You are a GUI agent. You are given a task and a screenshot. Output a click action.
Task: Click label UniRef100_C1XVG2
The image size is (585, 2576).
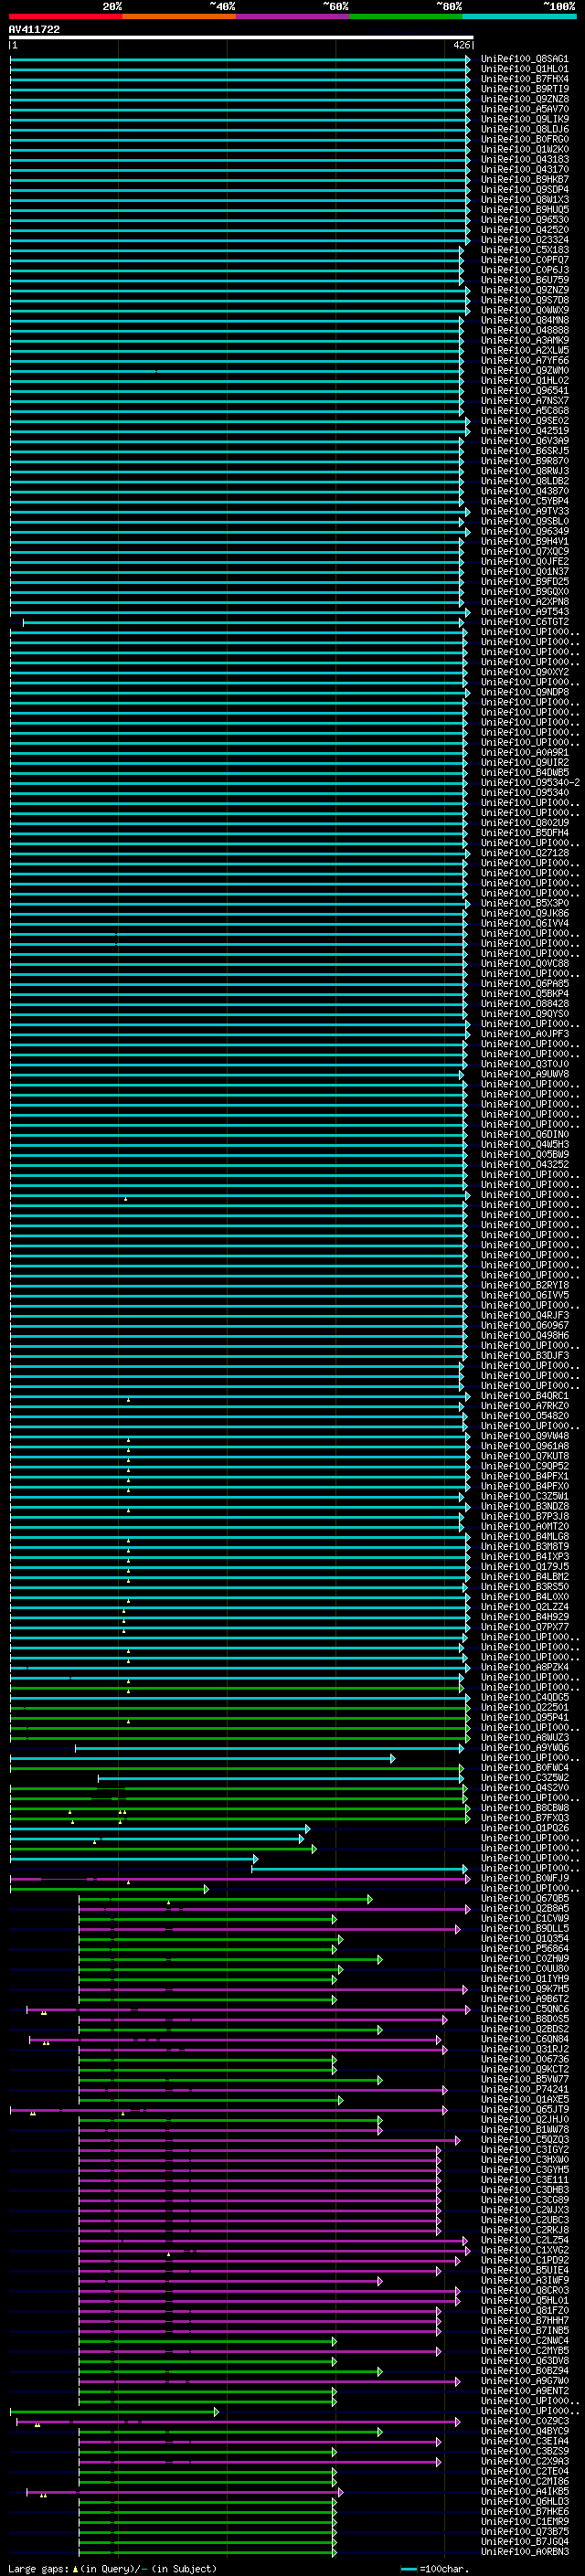click(524, 2250)
